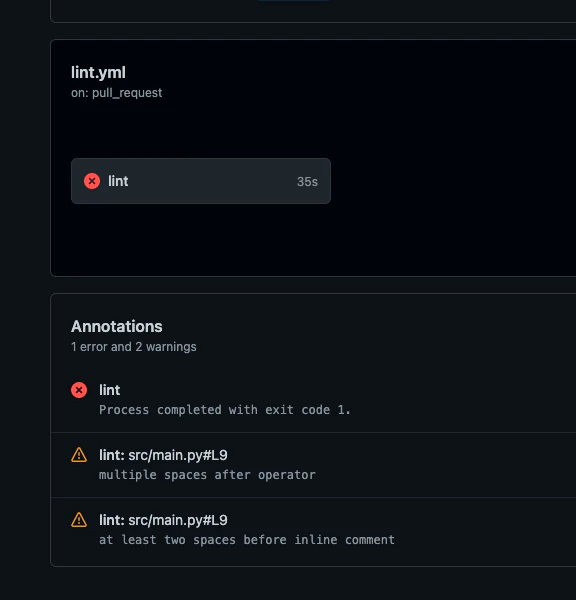Image resolution: width=576 pixels, height=600 pixels.
Task: Open the failed lint job card
Action: [201, 181]
